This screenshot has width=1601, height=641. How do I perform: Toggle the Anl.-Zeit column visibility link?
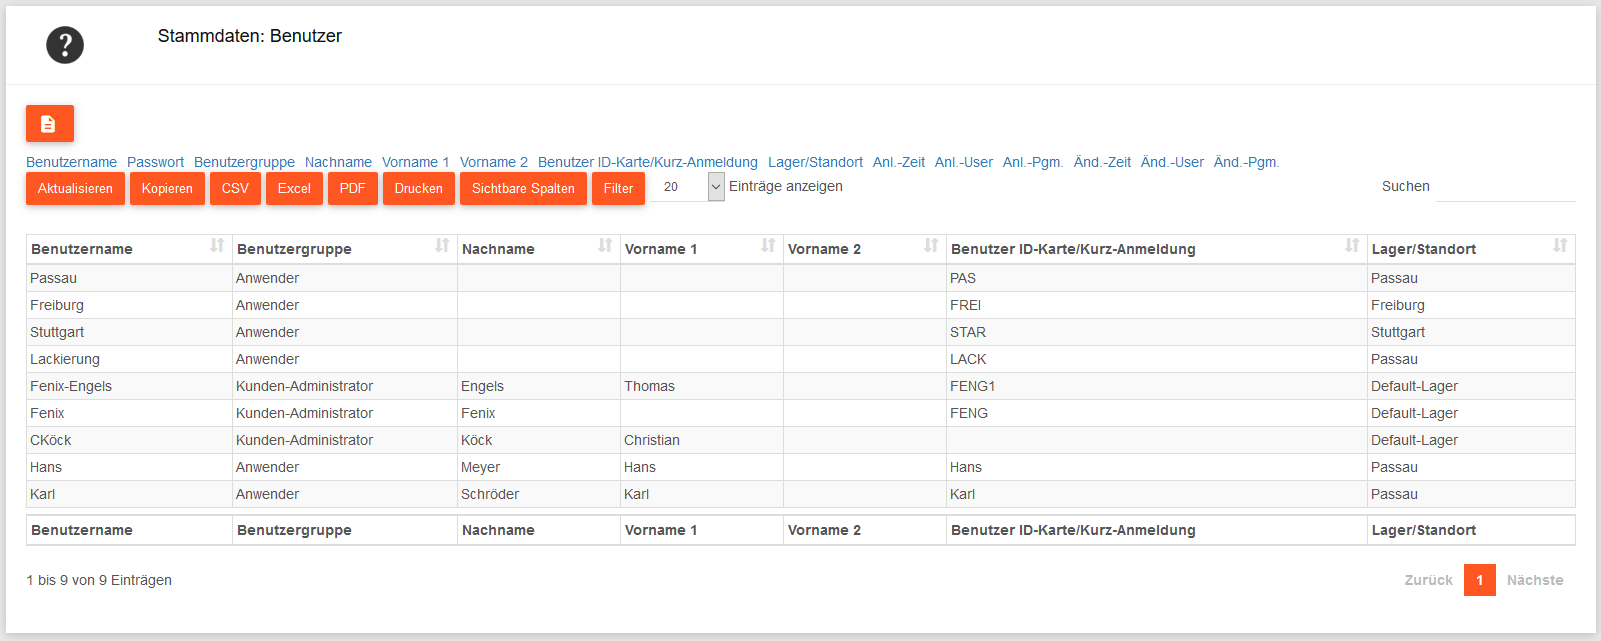click(x=898, y=162)
